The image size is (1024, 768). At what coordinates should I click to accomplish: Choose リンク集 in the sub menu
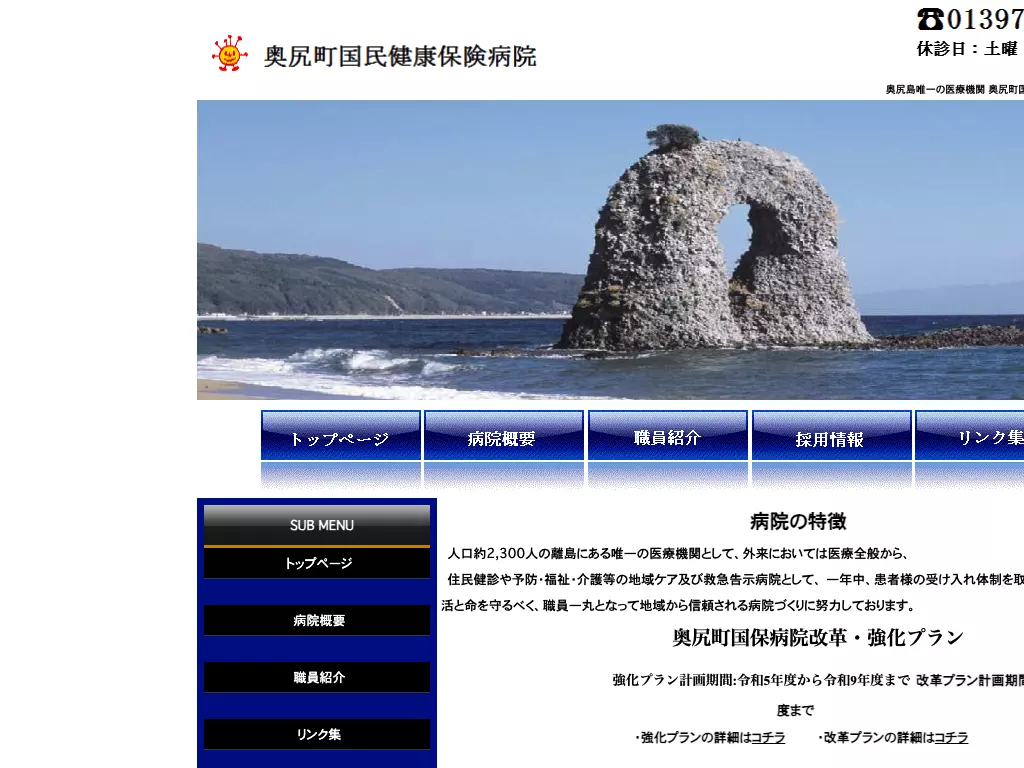coord(317,734)
